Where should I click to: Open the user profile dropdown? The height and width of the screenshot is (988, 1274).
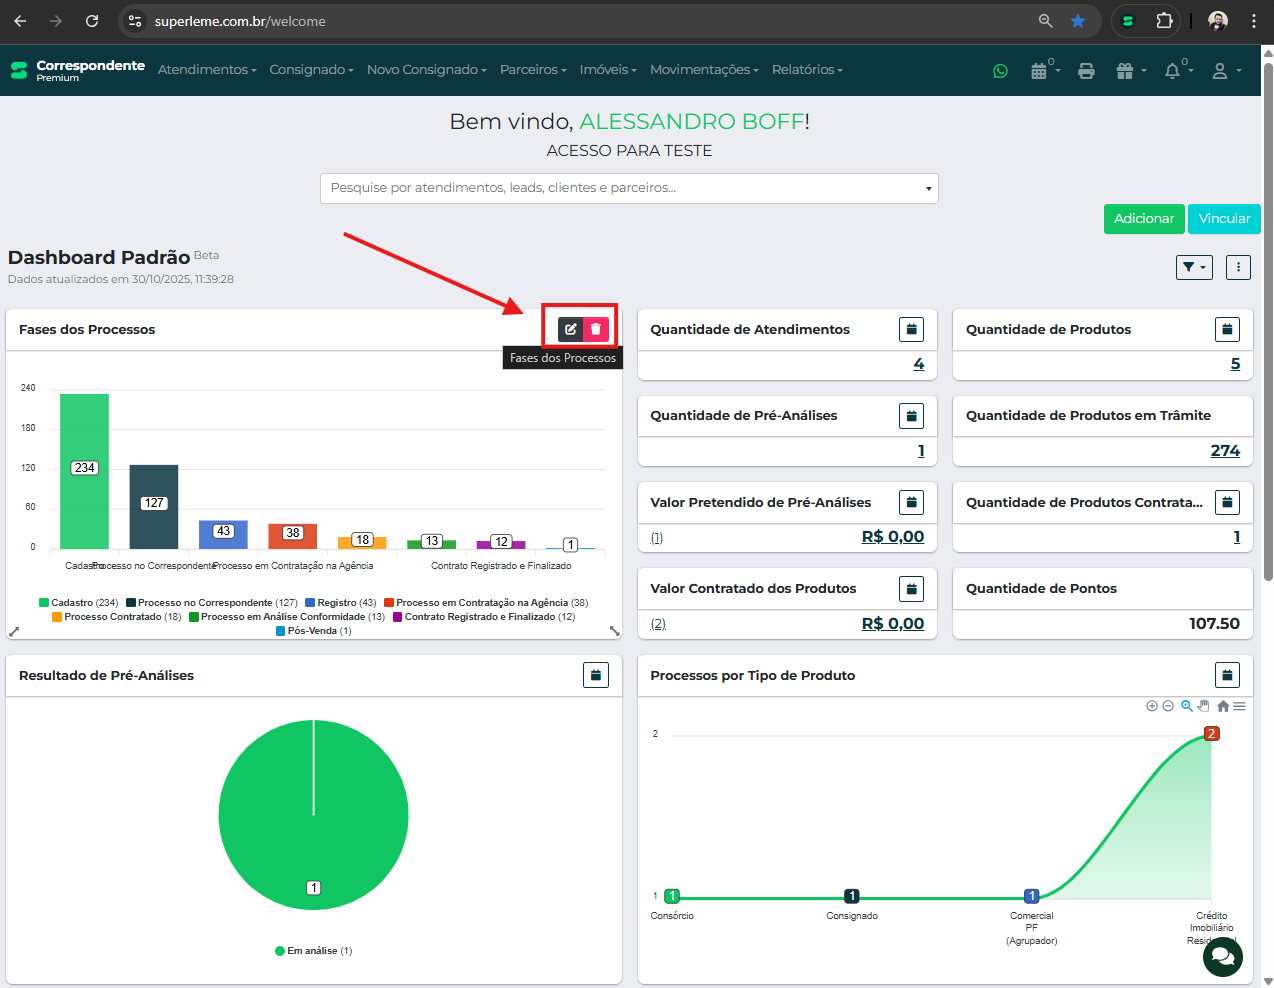pos(1225,71)
